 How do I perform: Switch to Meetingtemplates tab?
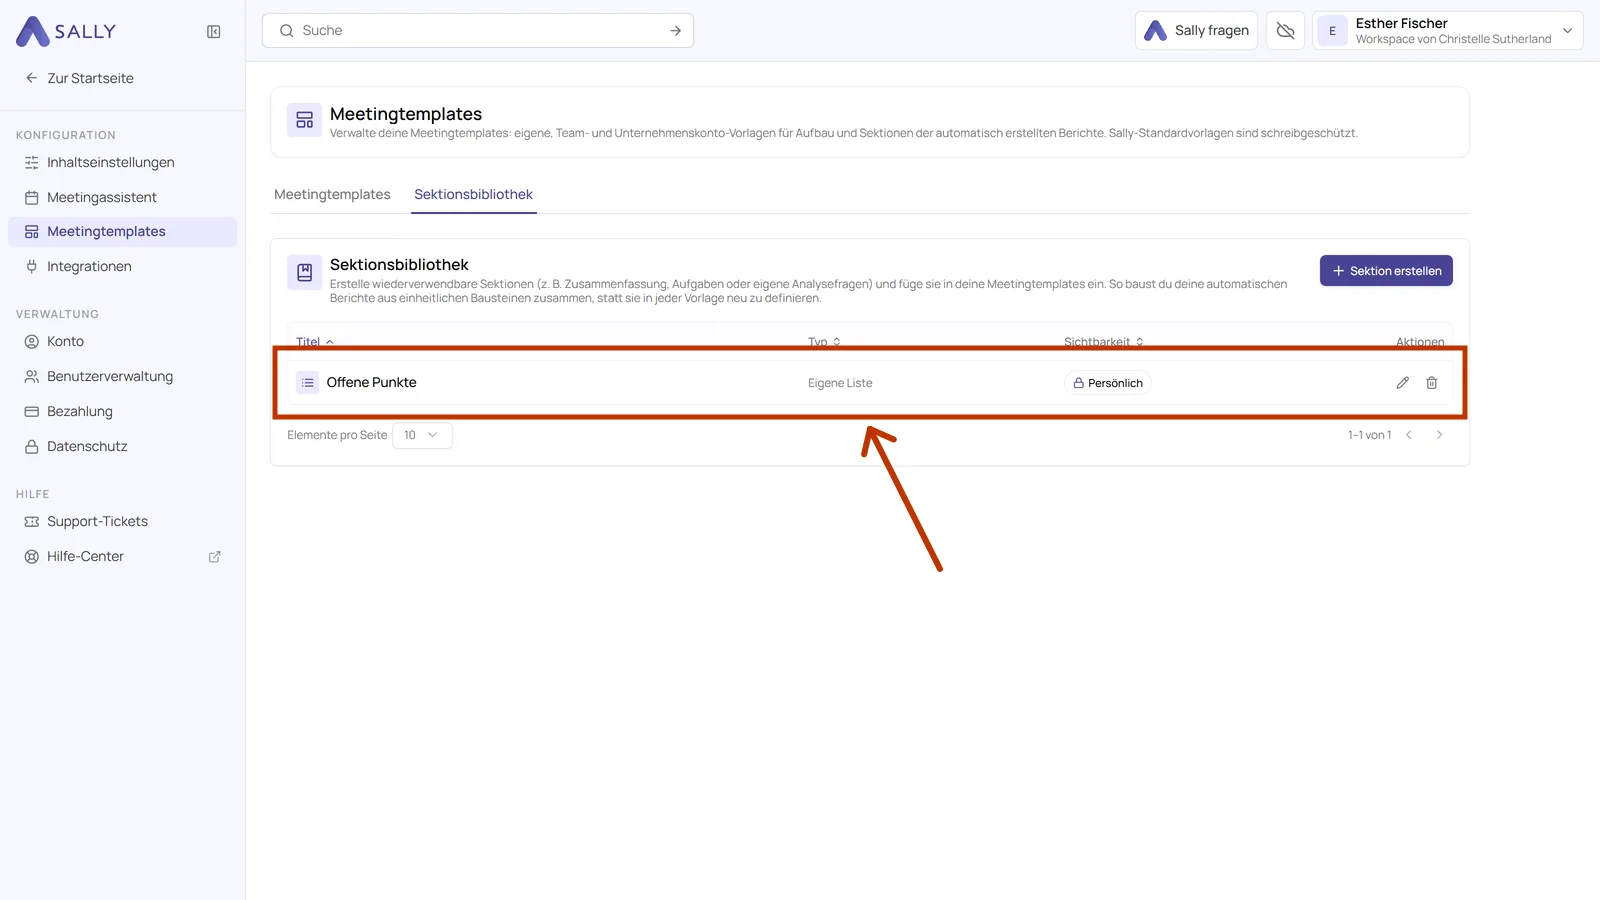332,195
